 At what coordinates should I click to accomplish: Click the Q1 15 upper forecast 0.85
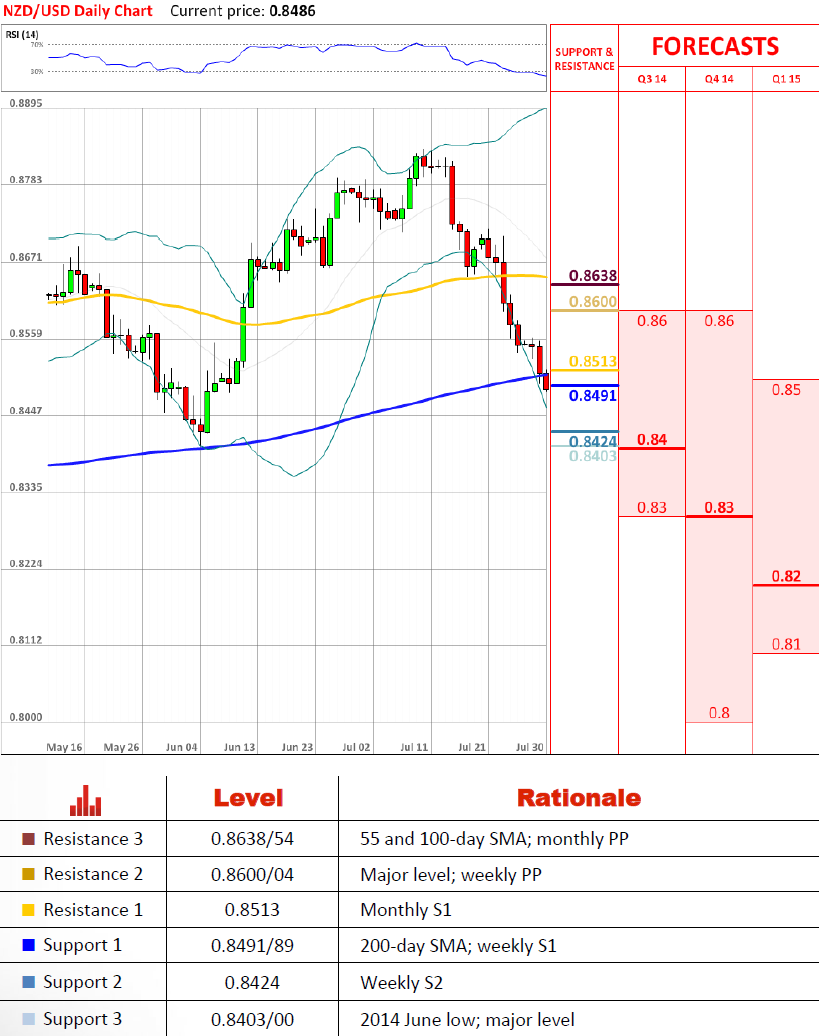(786, 390)
